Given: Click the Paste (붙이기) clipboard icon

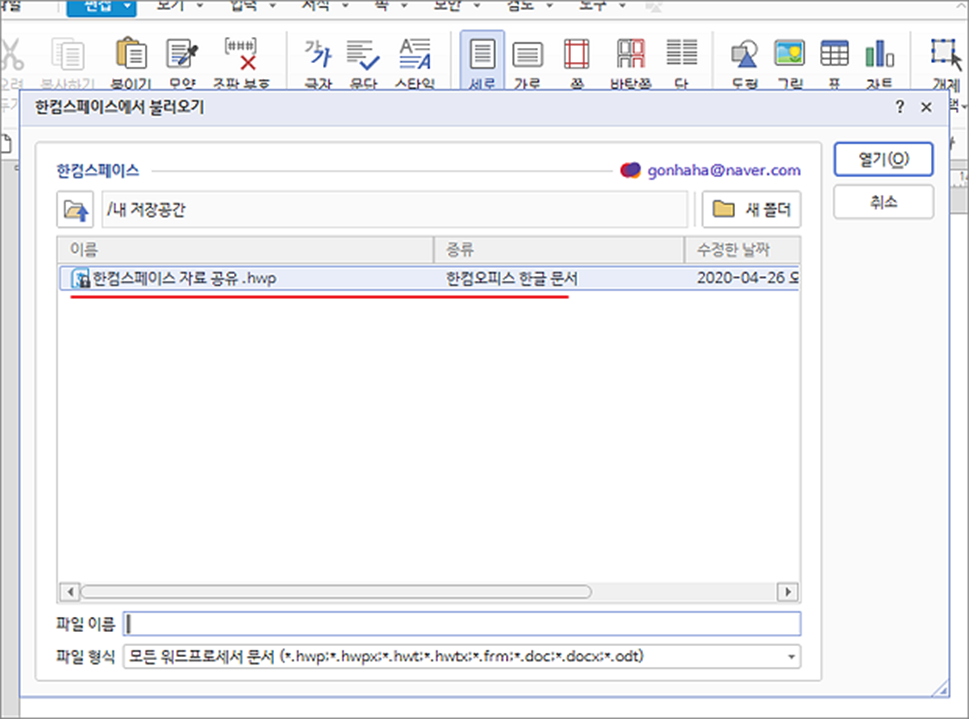Looking at the screenshot, I should (x=131, y=54).
